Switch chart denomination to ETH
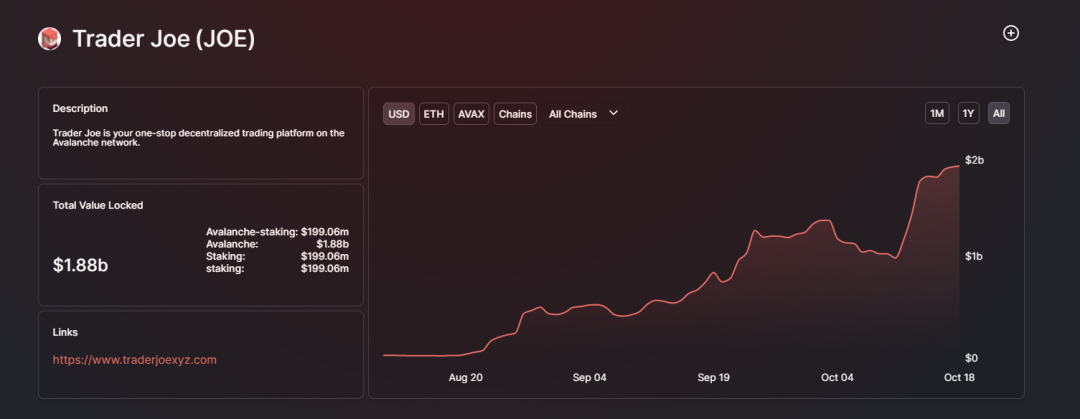This screenshot has height=419, width=1080. (x=434, y=114)
